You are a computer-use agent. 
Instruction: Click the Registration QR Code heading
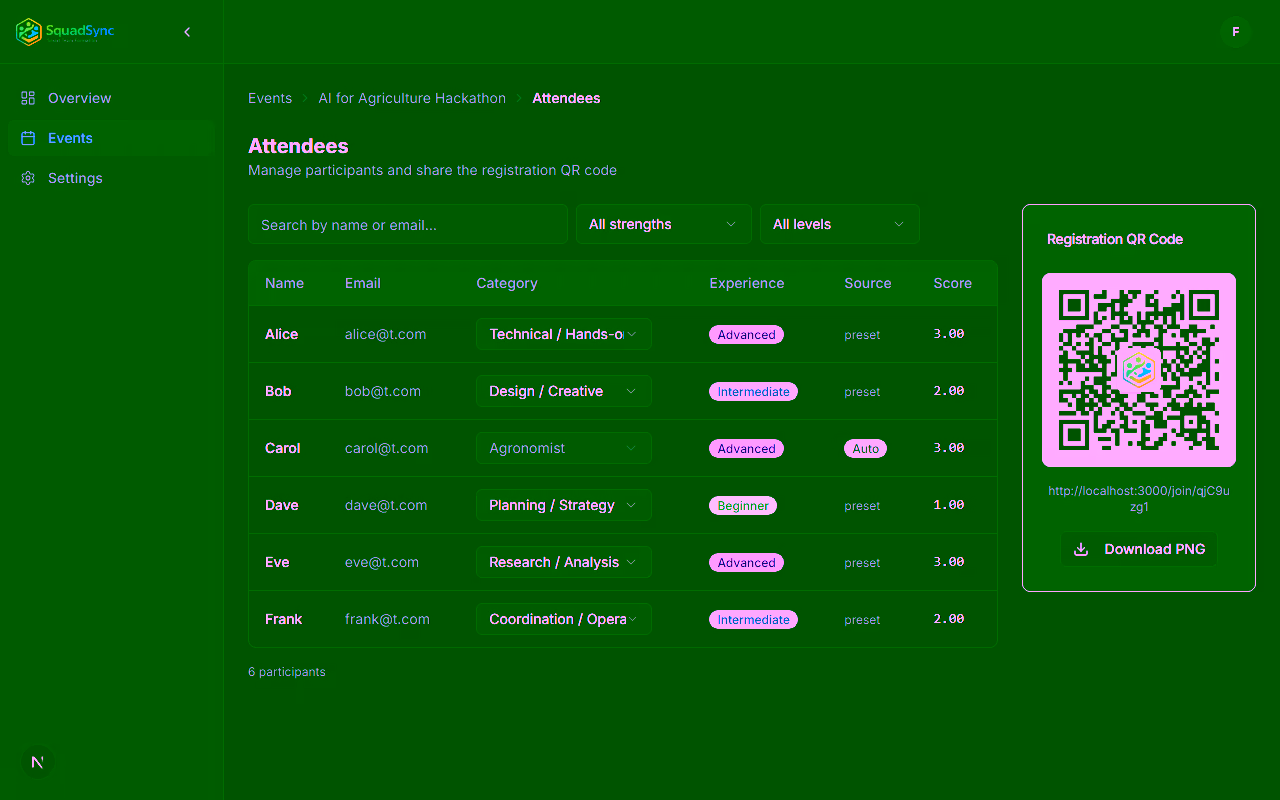1115,239
